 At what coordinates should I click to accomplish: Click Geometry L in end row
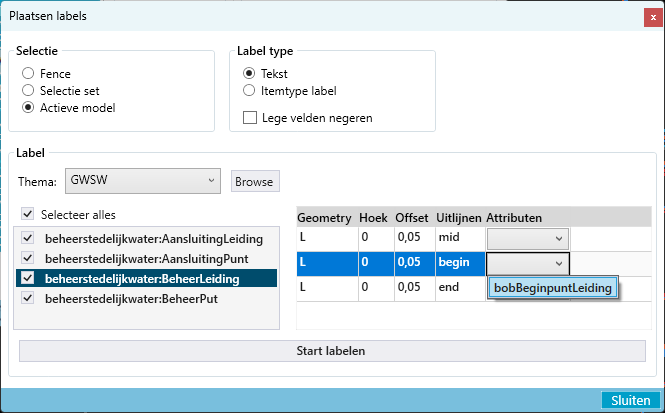[x=327, y=289]
